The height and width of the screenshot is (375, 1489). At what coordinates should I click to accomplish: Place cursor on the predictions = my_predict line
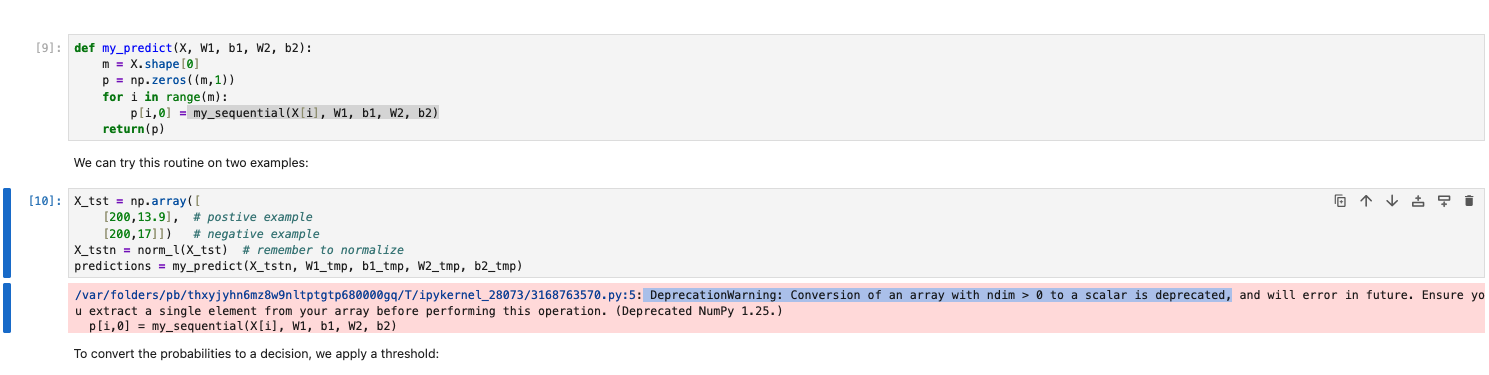point(298,265)
